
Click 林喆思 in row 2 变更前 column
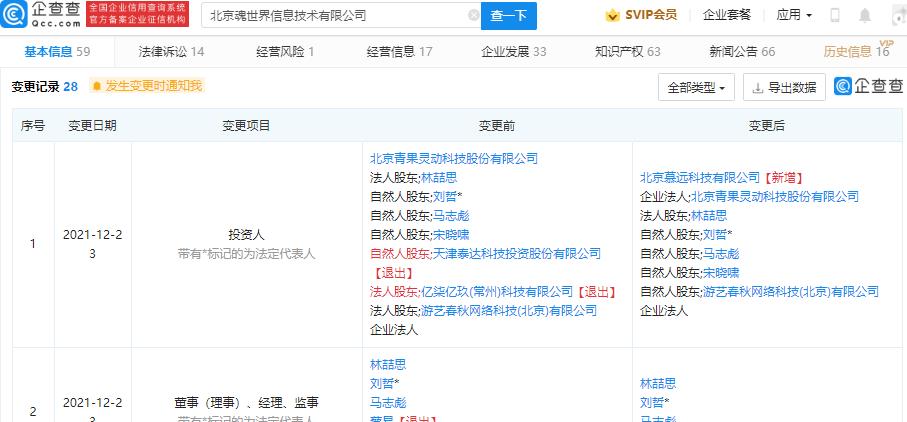388,364
